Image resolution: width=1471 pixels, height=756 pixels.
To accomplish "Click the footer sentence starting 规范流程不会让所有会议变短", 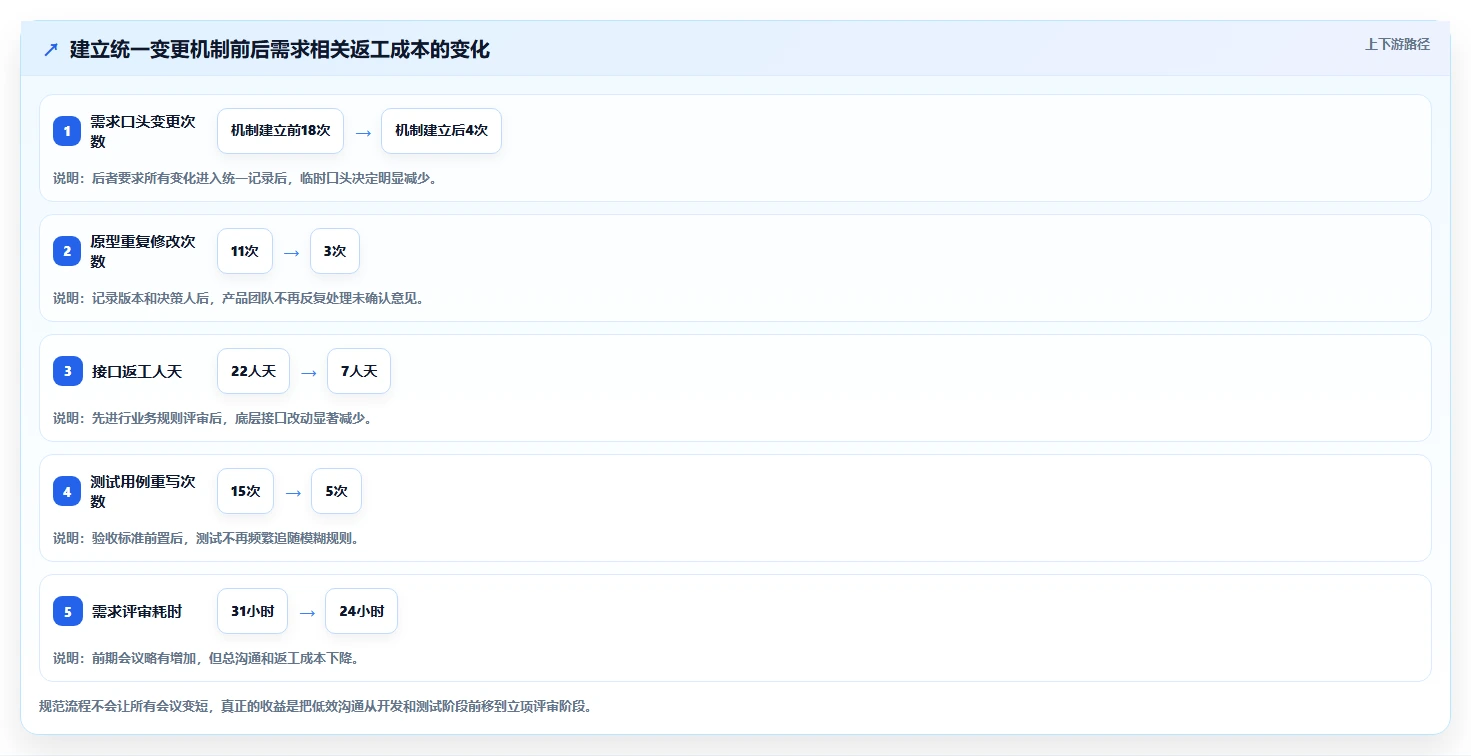I will (x=315, y=706).
